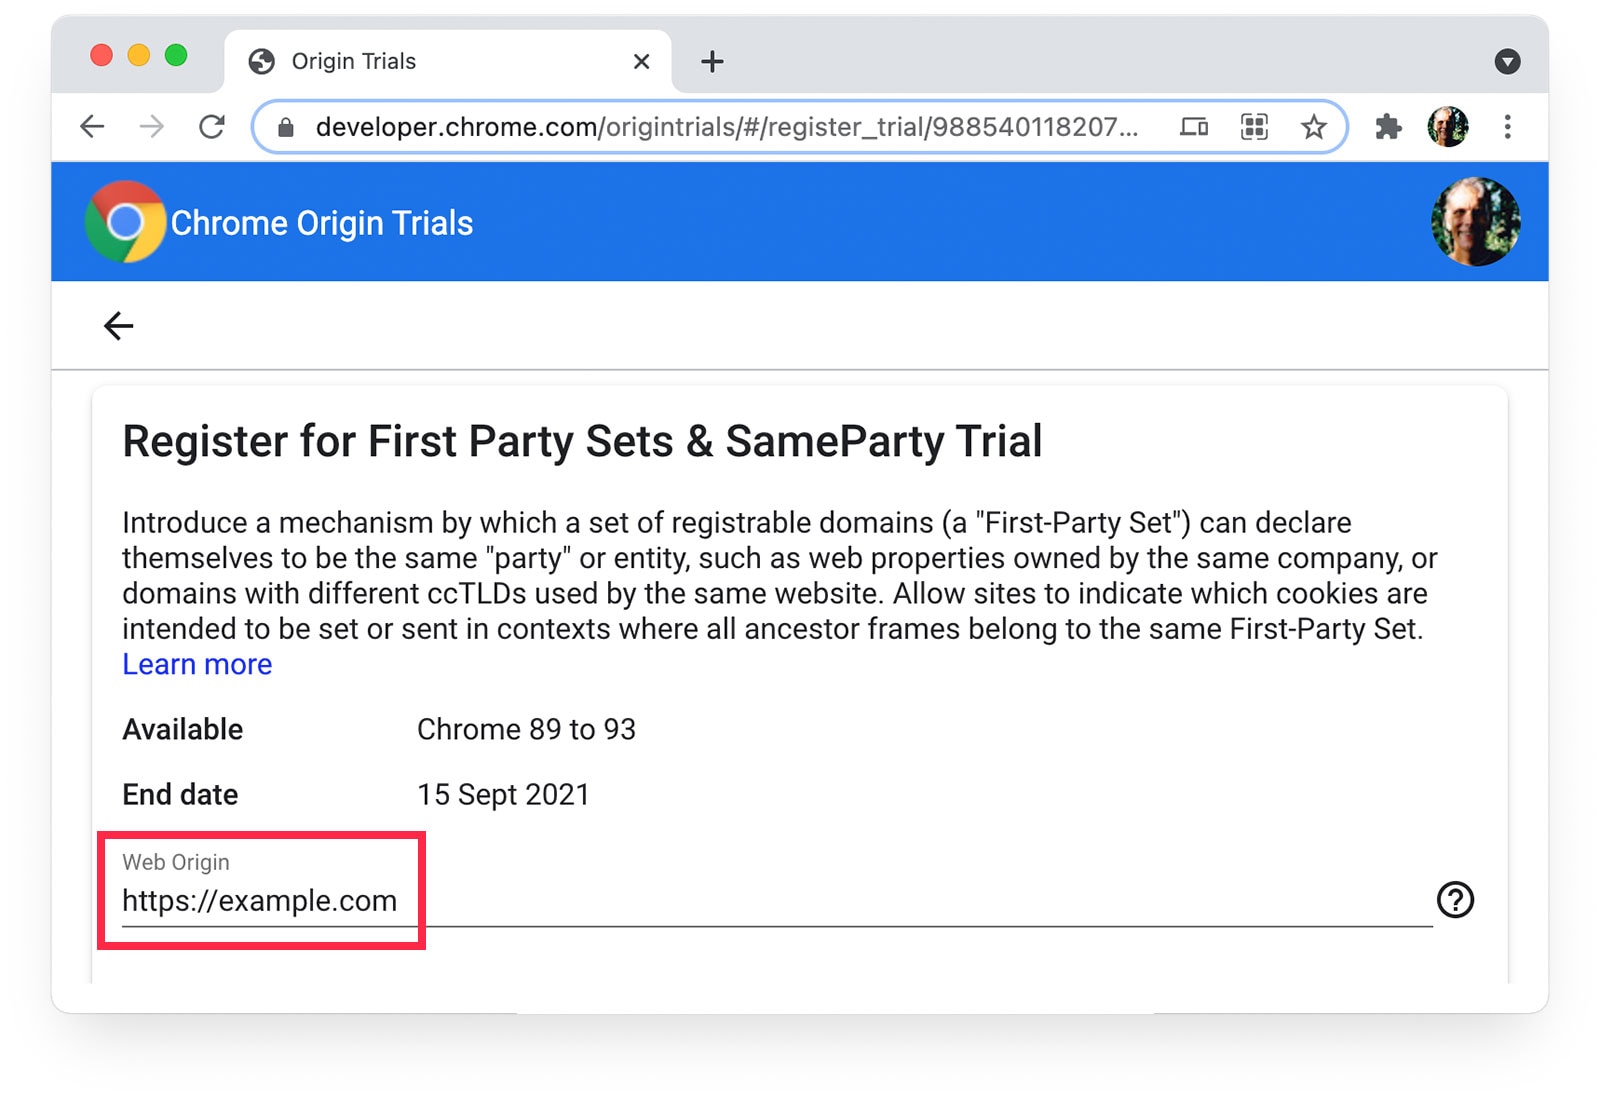Click the Chrome logo in blue header
1600x1098 pixels.
click(125, 222)
